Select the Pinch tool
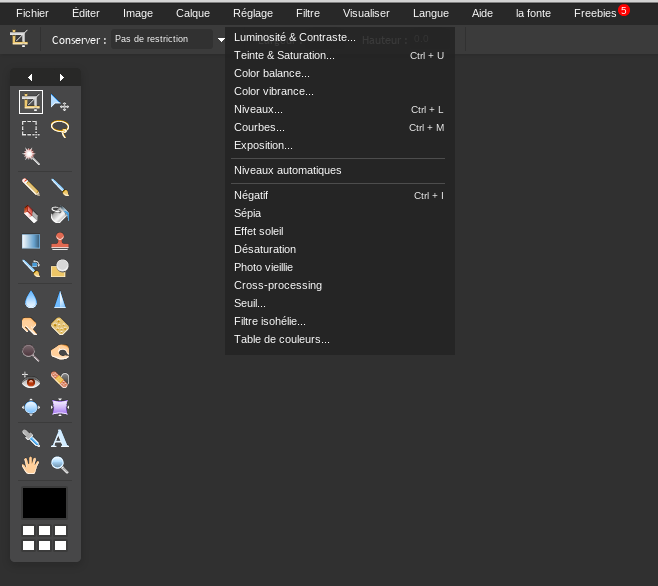This screenshot has height=586, width=658. (60, 407)
